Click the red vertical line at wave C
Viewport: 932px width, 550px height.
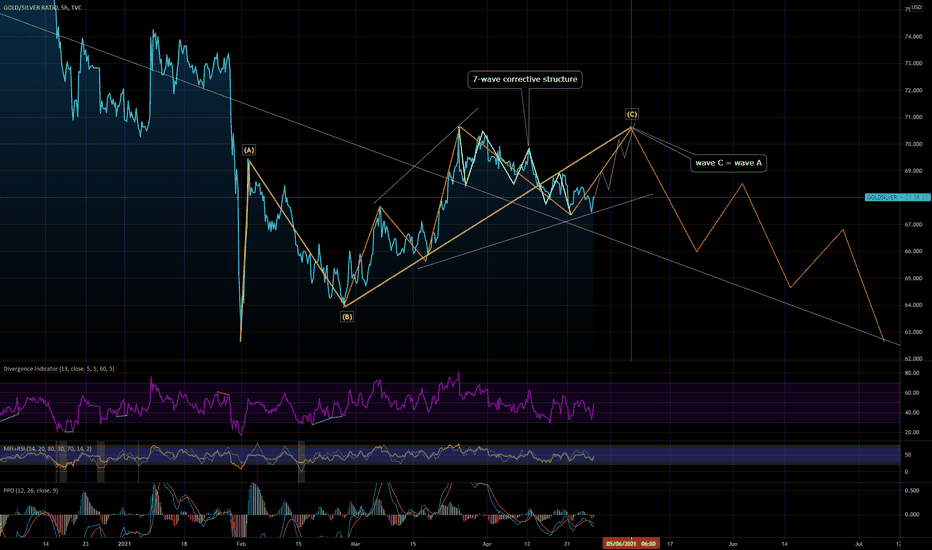(x=631, y=238)
